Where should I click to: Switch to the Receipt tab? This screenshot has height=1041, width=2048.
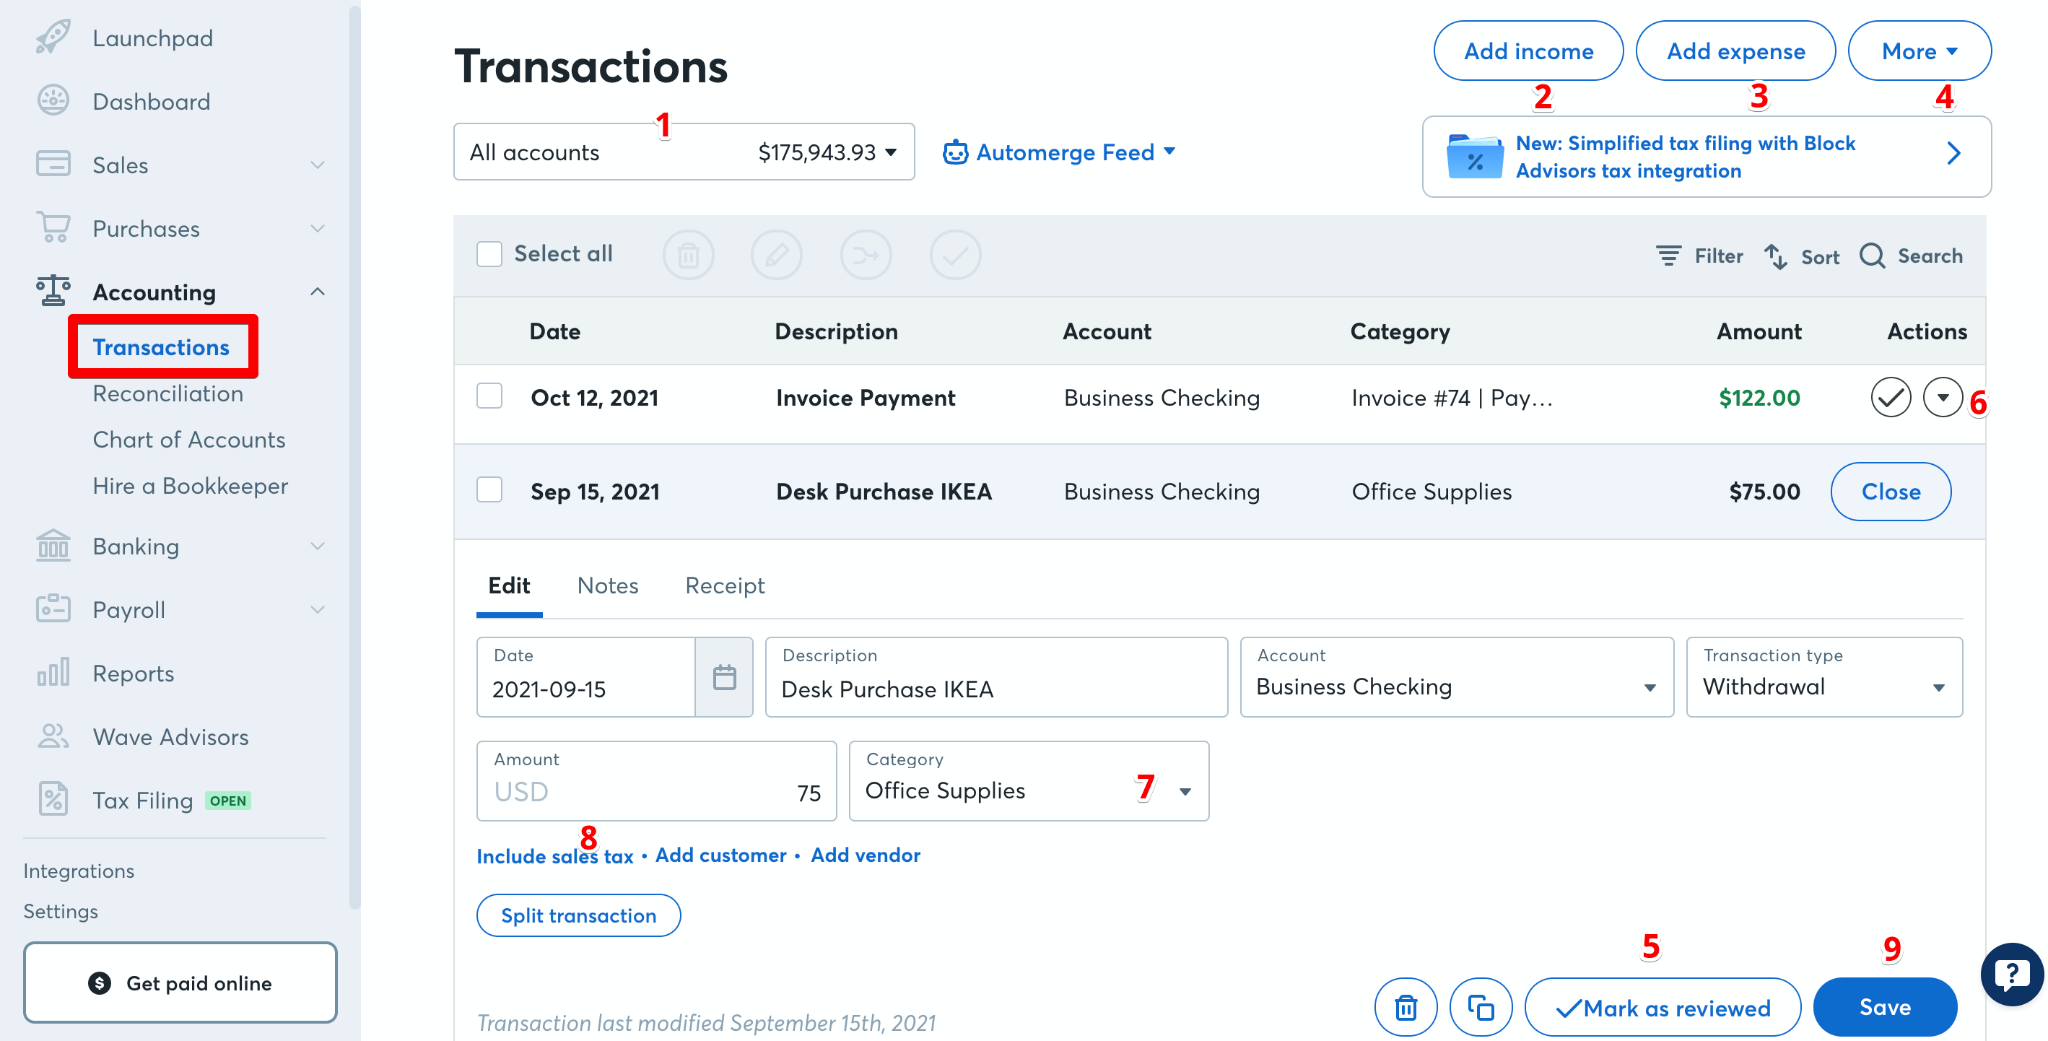pyautogui.click(x=724, y=586)
